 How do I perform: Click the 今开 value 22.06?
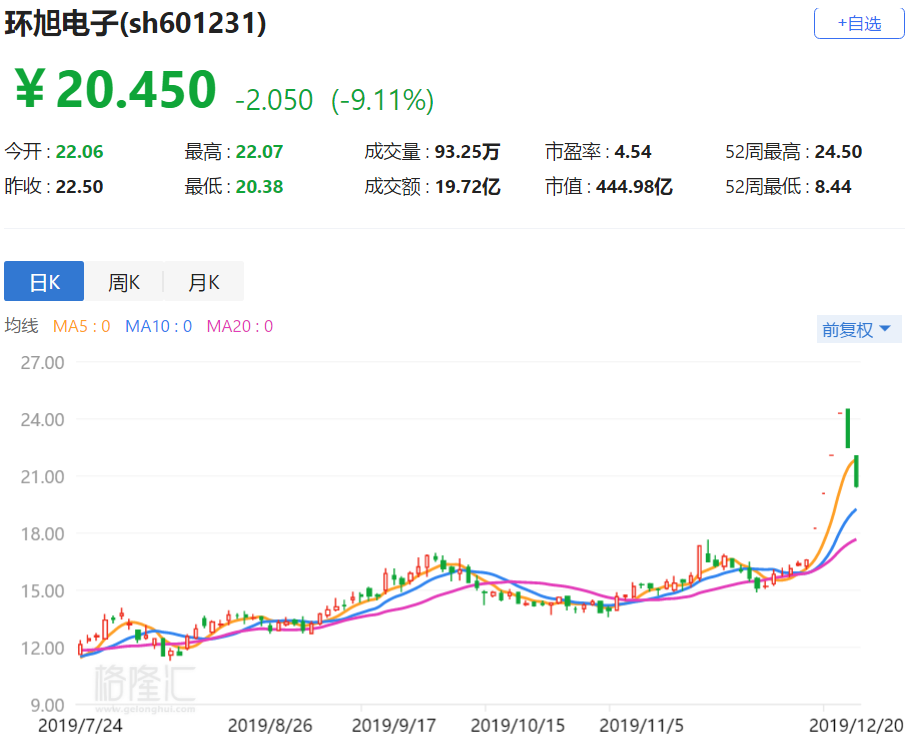pyautogui.click(x=79, y=152)
